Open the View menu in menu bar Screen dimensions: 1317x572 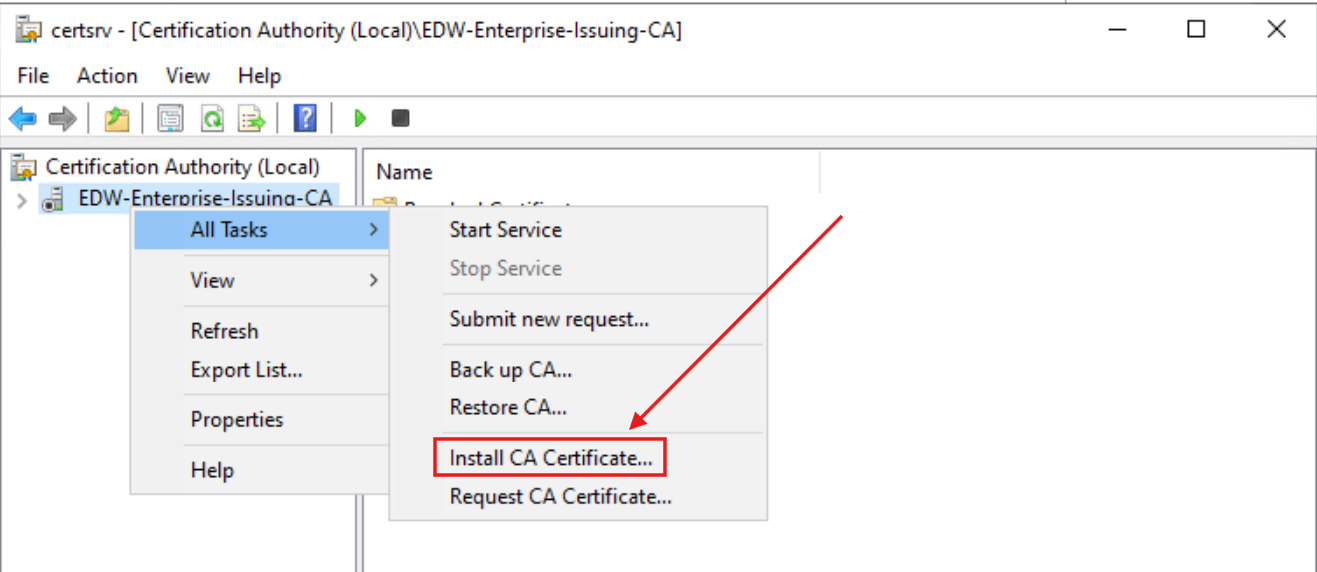pyautogui.click(x=188, y=76)
